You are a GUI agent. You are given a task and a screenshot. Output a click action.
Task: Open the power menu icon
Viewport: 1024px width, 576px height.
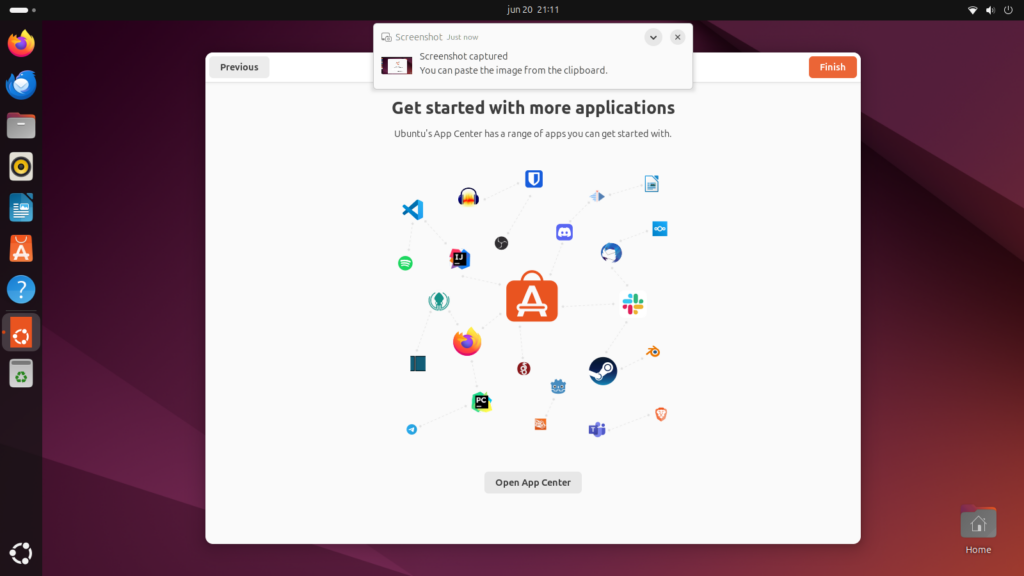click(1008, 10)
